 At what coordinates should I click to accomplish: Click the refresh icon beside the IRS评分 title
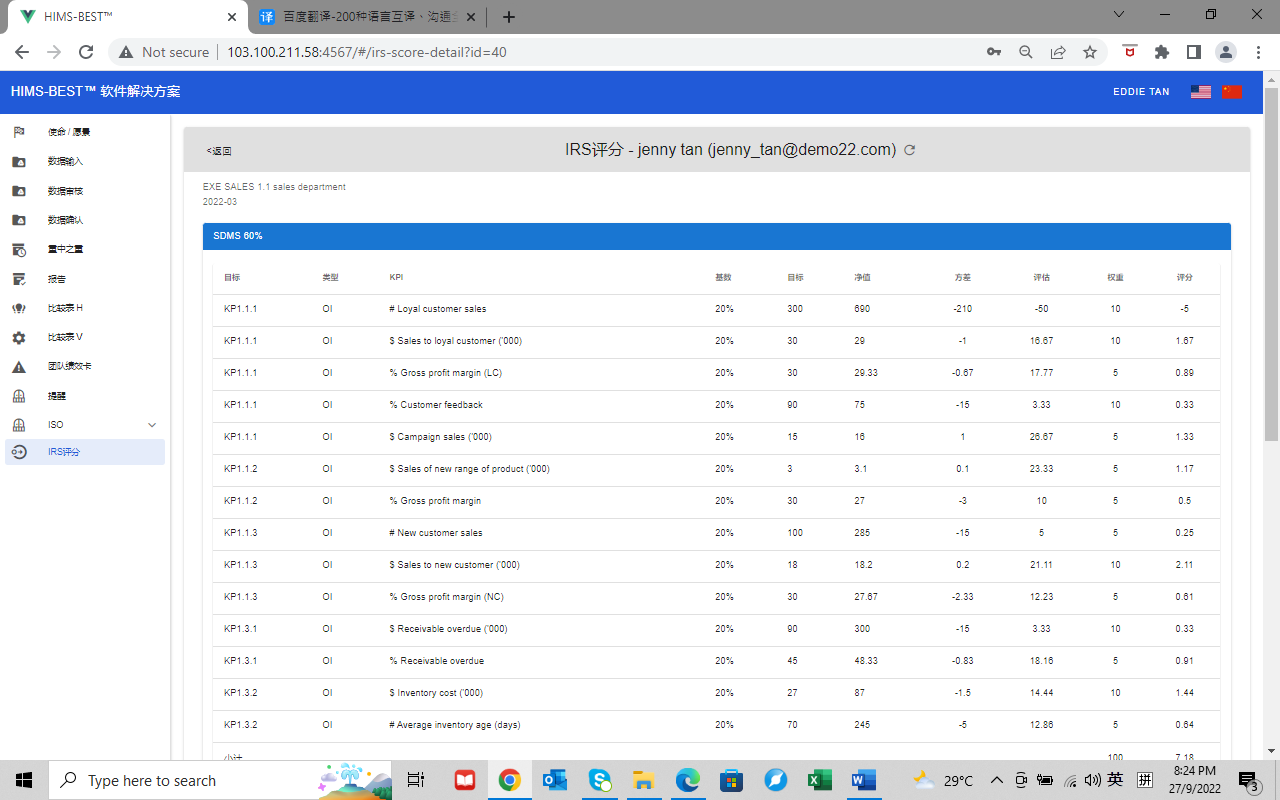(x=909, y=150)
